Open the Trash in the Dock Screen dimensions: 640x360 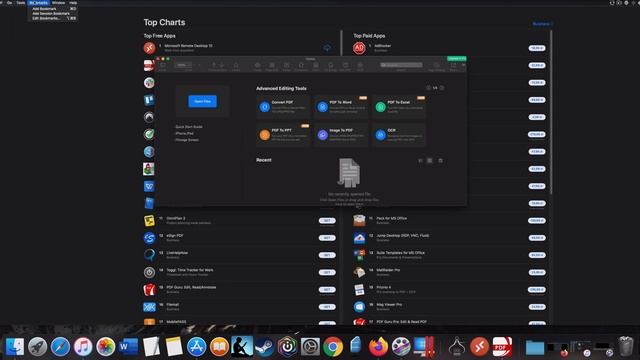(625, 347)
